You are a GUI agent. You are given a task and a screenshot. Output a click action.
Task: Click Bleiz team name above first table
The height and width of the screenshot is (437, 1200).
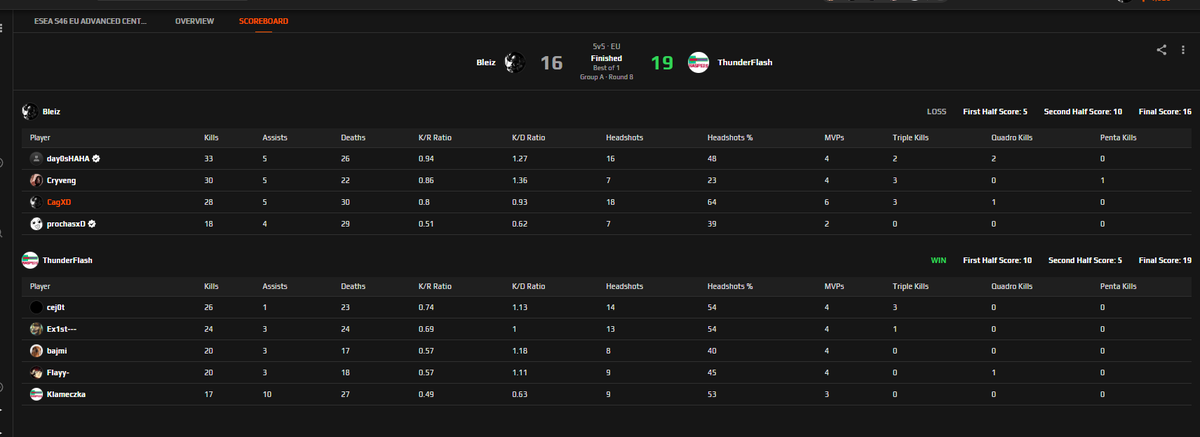pos(52,111)
